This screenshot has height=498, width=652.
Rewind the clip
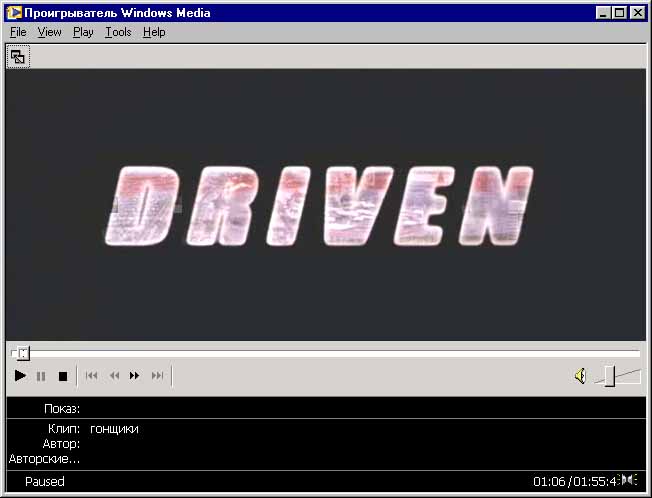(114, 376)
